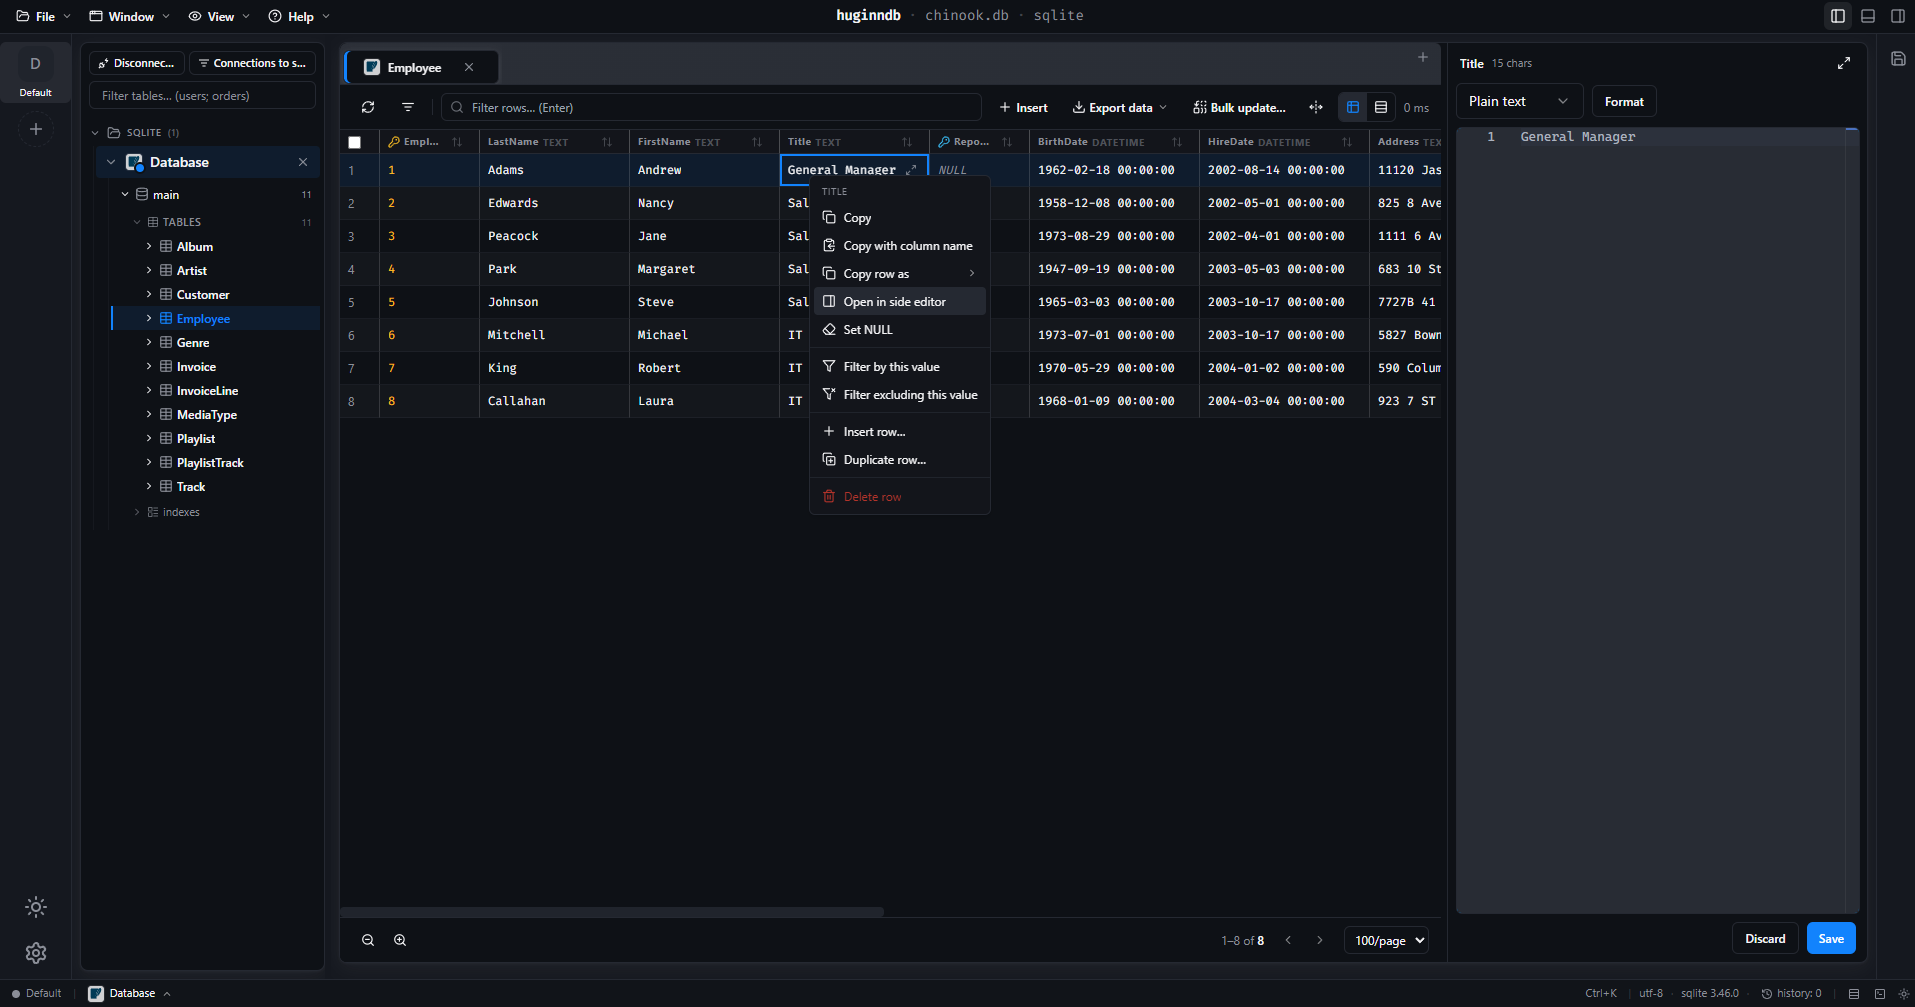Image resolution: width=1915 pixels, height=1007 pixels.
Task: Sort by FirstName column
Action: coord(757,142)
